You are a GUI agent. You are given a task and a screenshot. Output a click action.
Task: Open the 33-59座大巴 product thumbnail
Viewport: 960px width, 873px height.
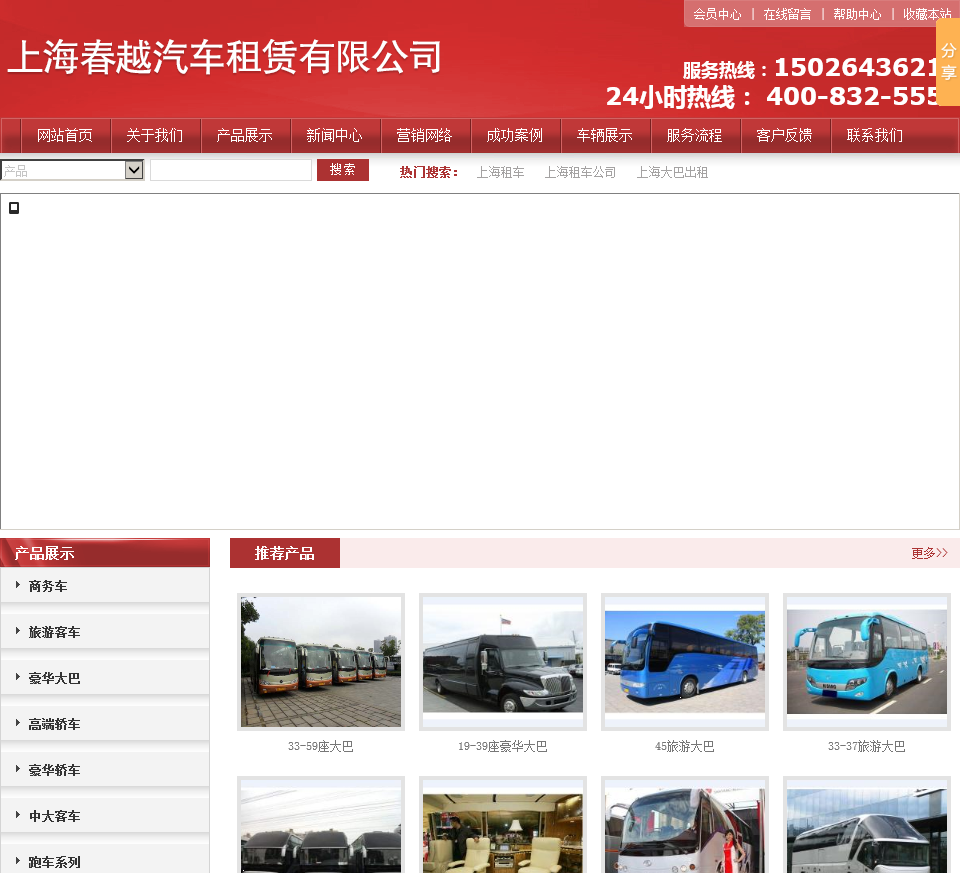pos(321,662)
